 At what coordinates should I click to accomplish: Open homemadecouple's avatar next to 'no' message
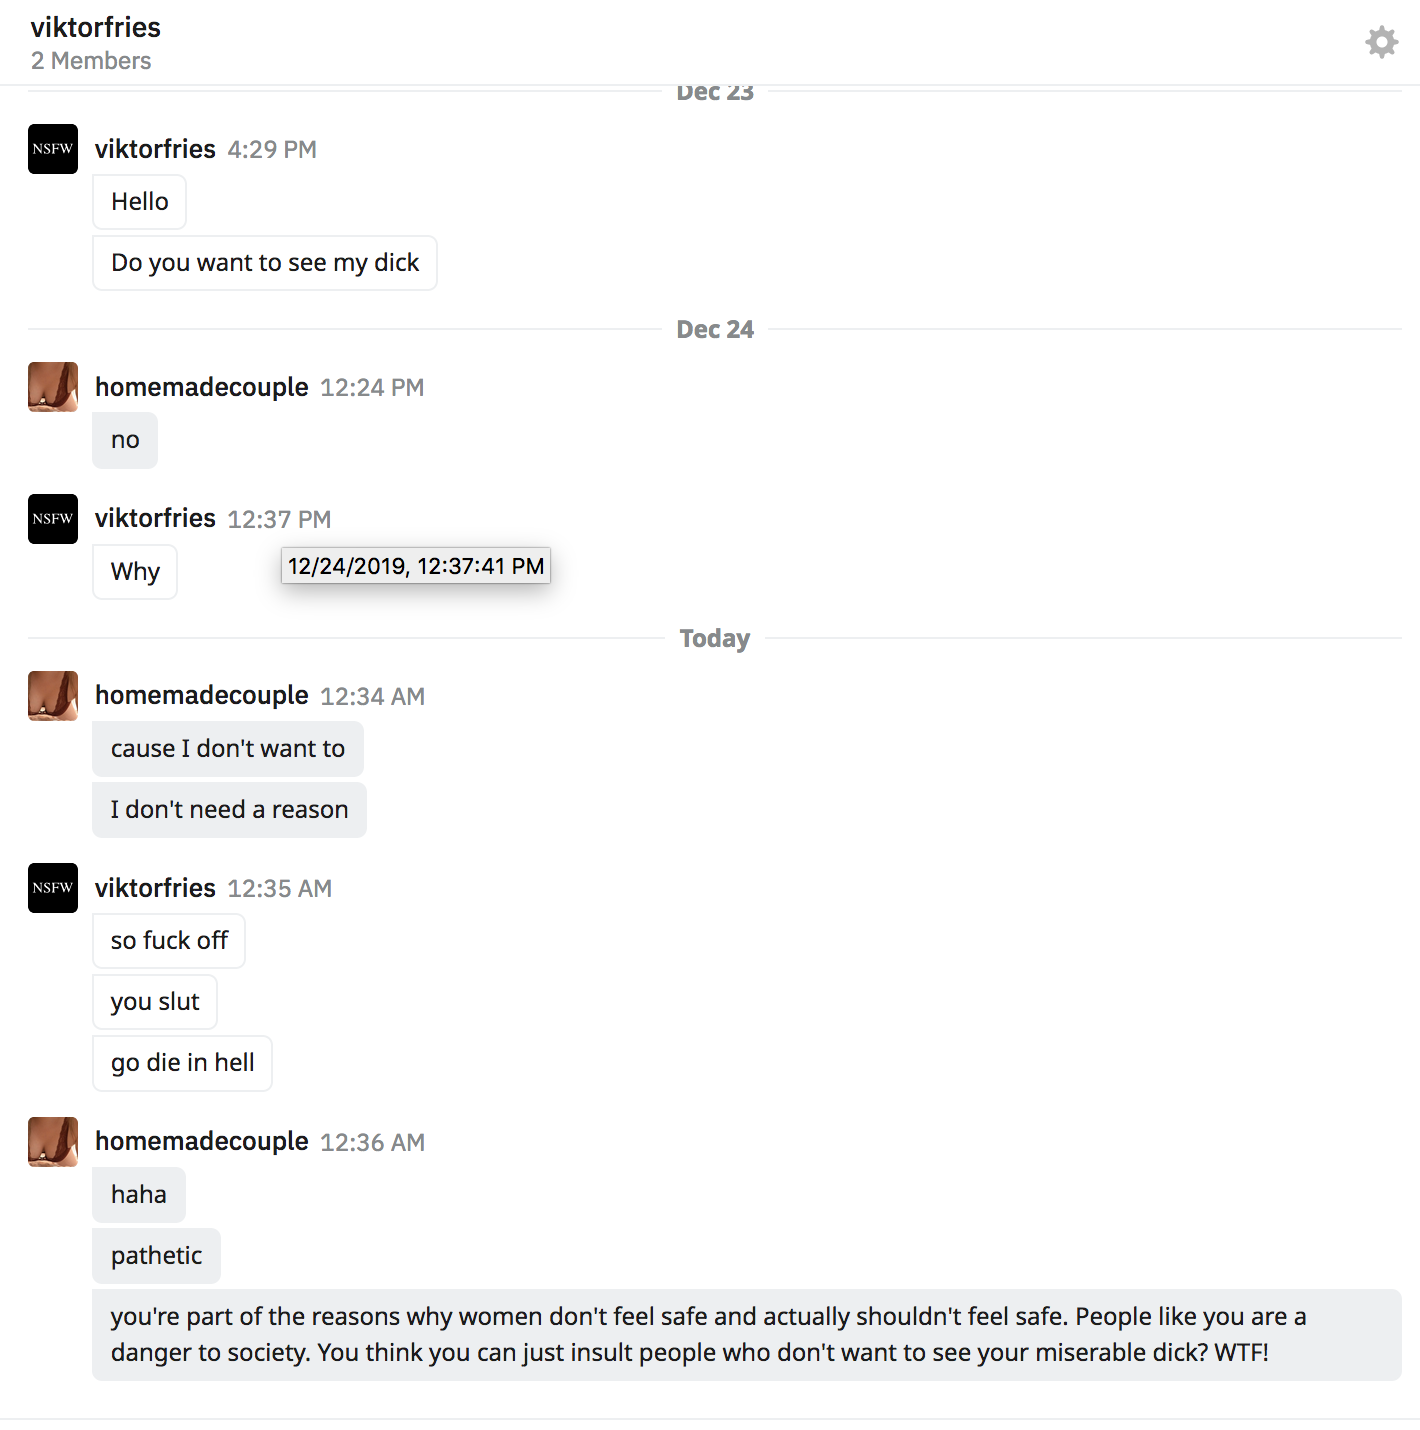(x=52, y=387)
